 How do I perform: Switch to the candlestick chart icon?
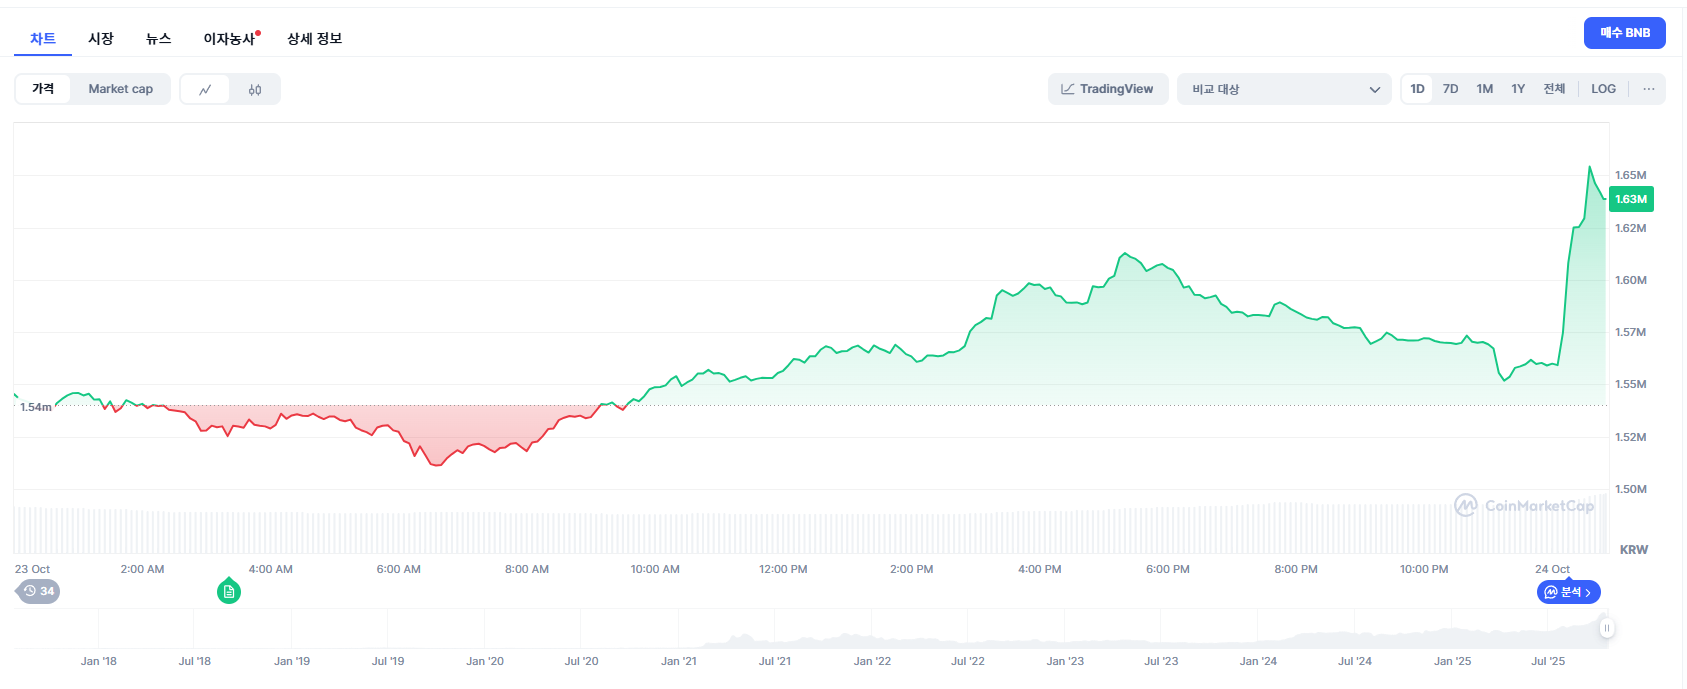click(255, 89)
